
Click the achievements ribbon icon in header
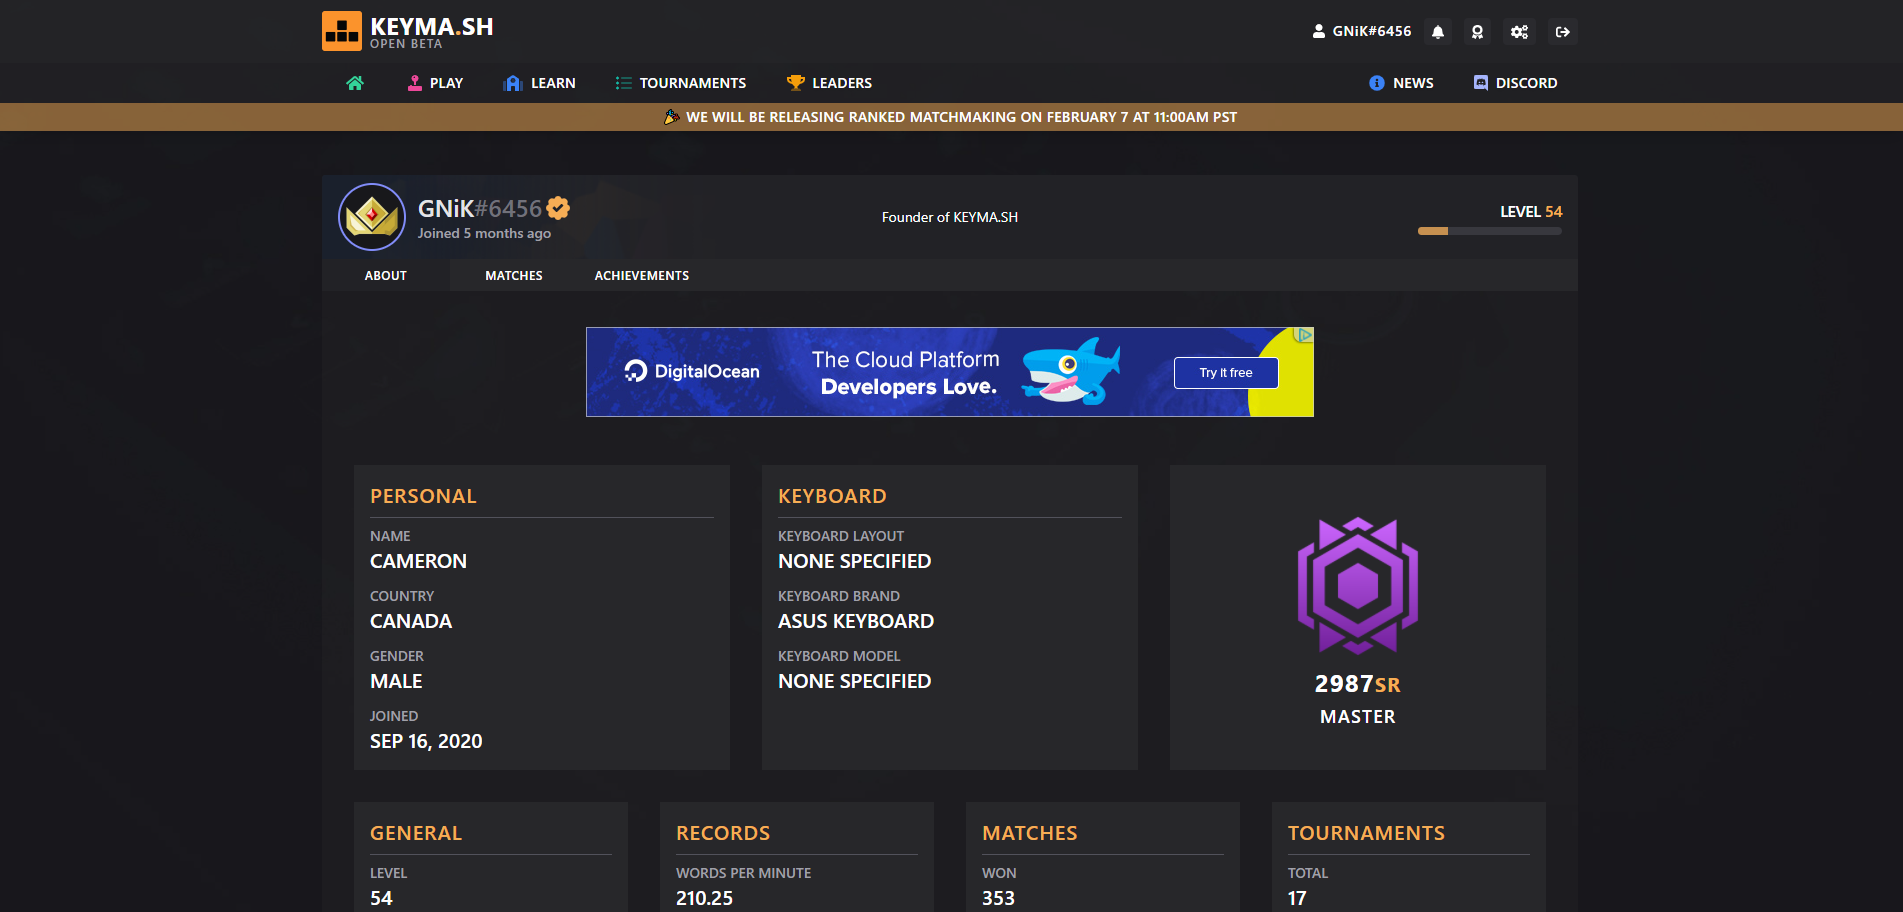pyautogui.click(x=1477, y=32)
